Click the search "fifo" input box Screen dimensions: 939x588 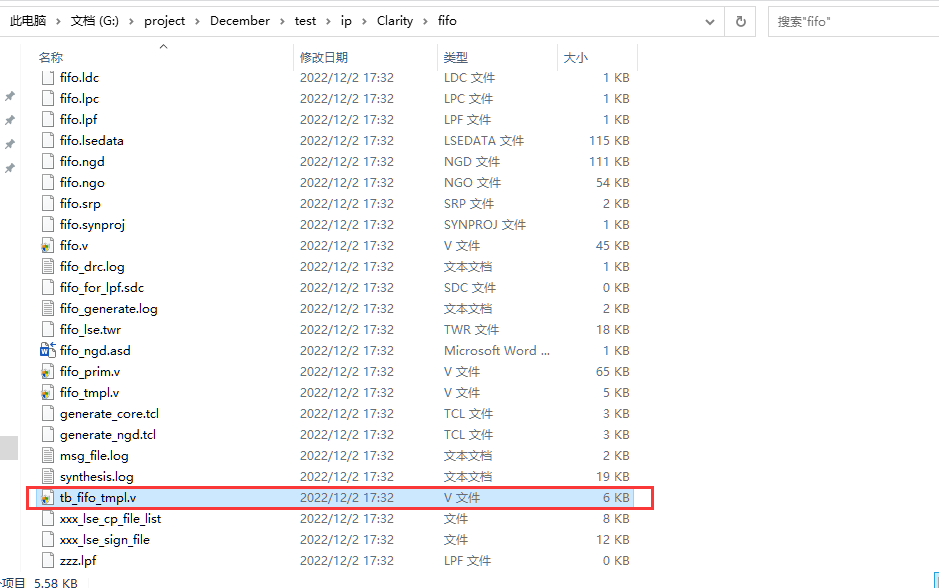point(853,22)
